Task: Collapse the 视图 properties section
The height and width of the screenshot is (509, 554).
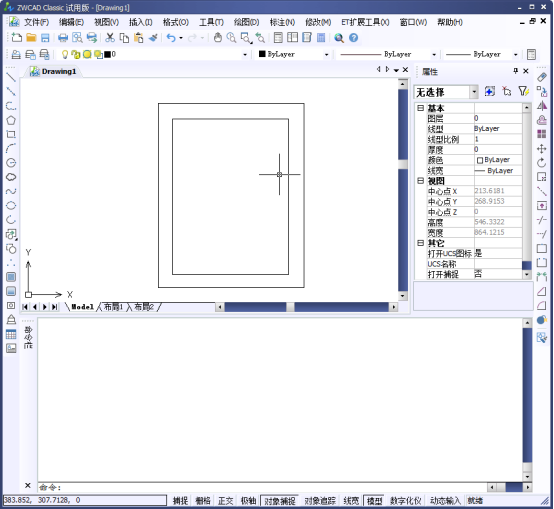Action: [420, 181]
